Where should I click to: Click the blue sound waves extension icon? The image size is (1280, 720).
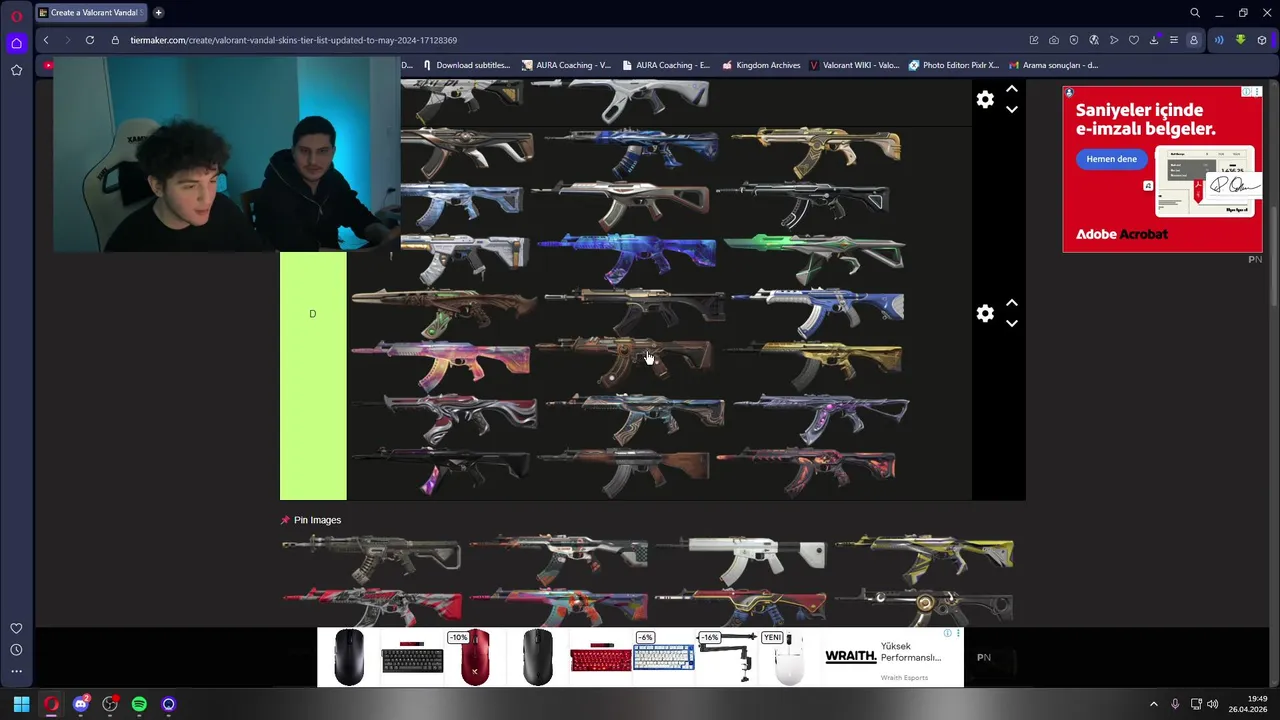click(x=1219, y=40)
